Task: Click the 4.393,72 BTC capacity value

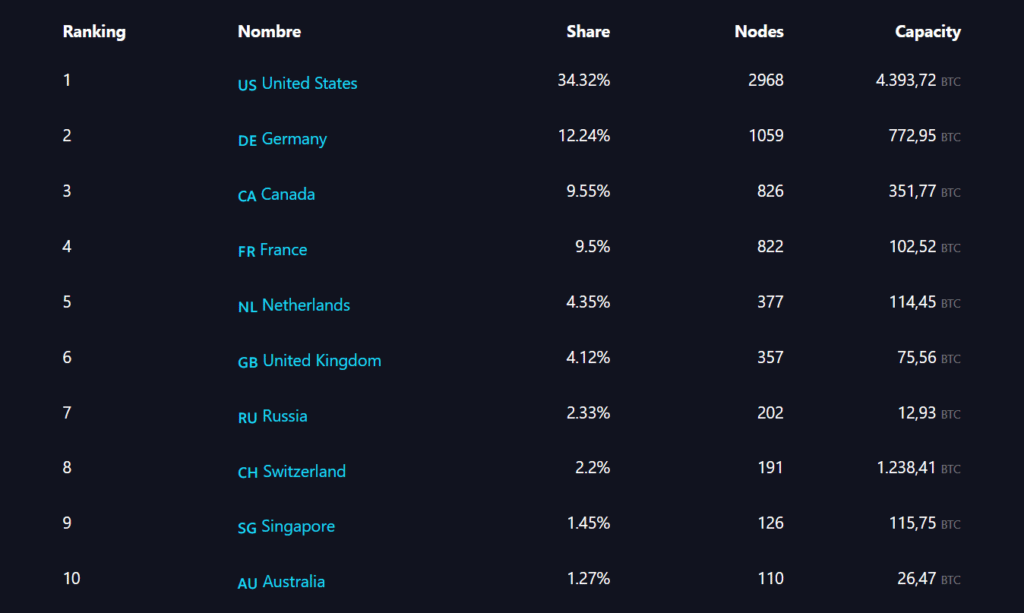Action: [918, 81]
